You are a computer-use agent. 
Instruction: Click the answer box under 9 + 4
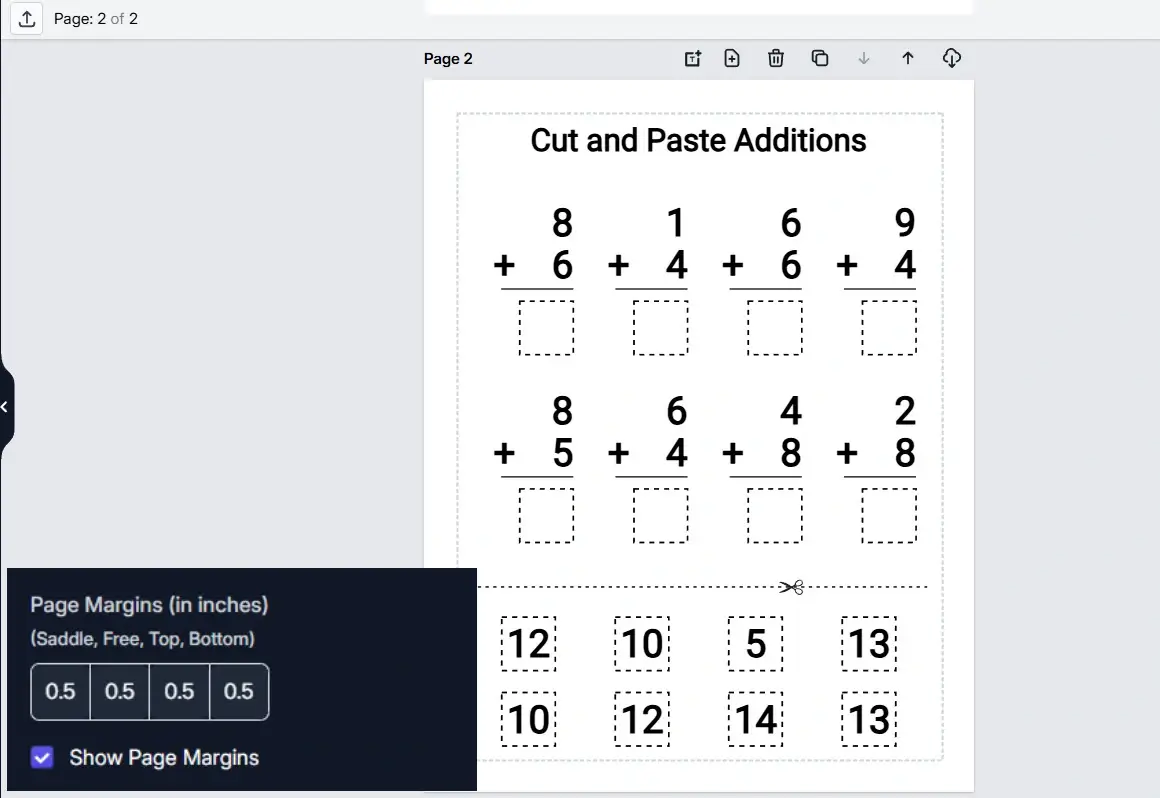[x=888, y=328]
